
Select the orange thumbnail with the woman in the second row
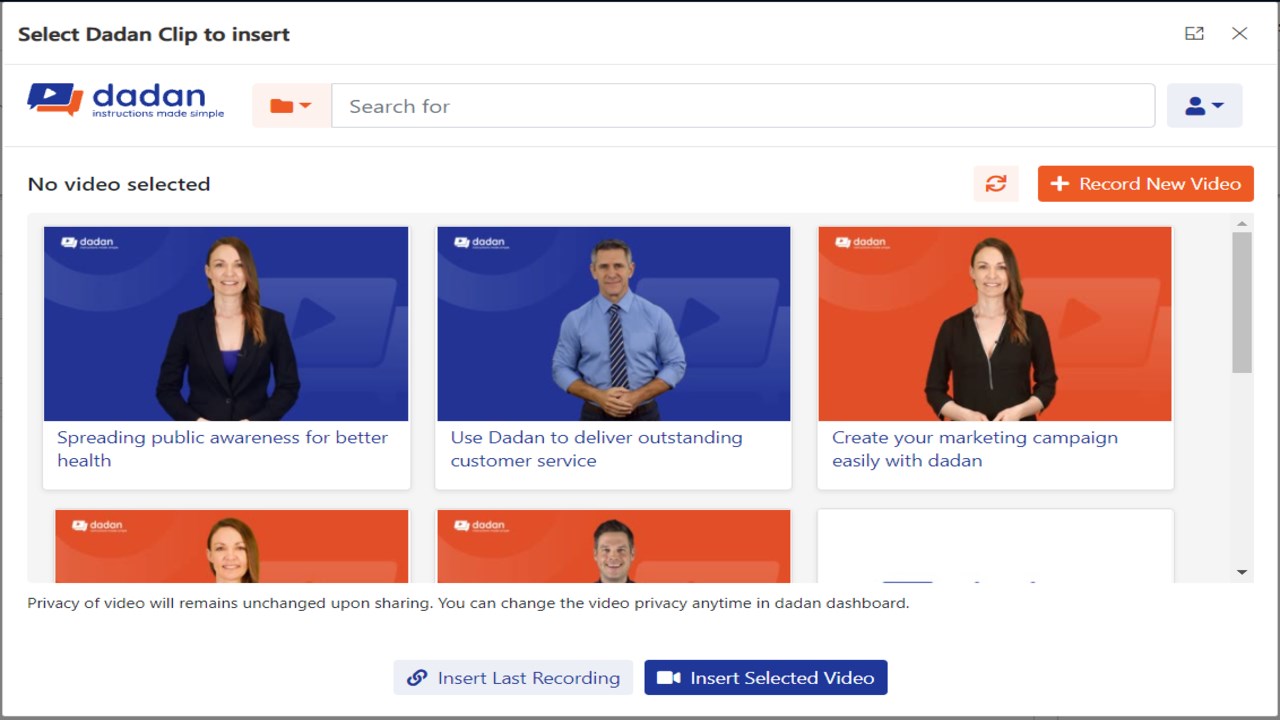[232, 546]
